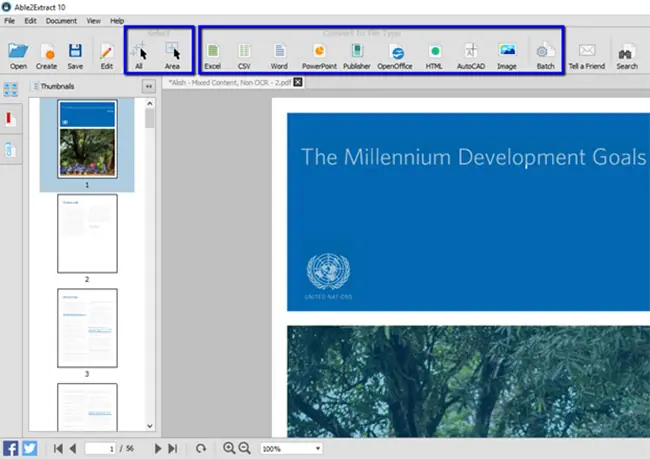
Task: Convert to AutoCAD format
Action: point(471,56)
